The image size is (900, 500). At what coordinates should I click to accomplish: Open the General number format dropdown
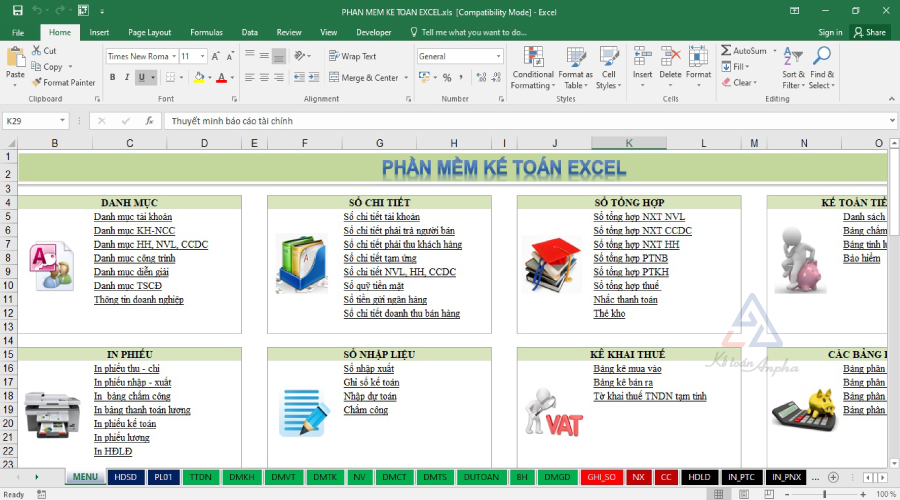tap(498, 56)
